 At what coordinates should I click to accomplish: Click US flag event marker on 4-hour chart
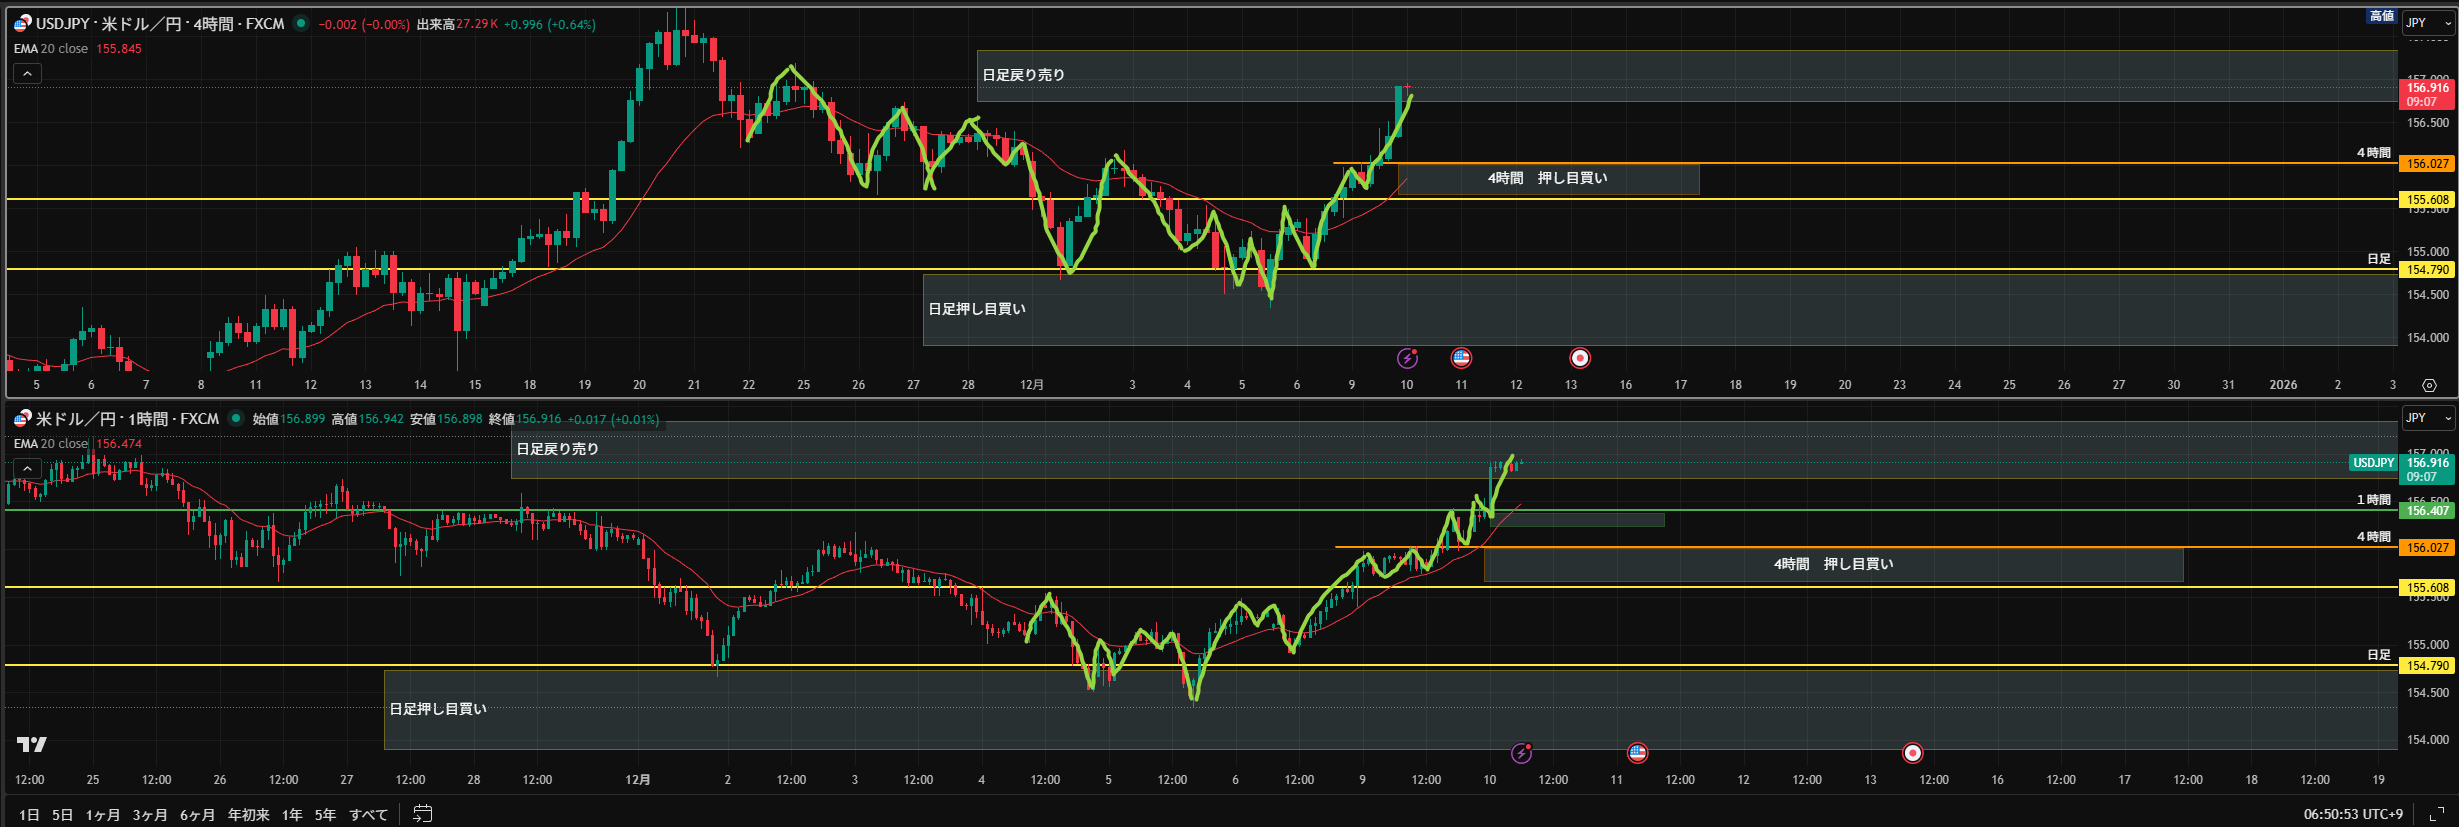1461,358
